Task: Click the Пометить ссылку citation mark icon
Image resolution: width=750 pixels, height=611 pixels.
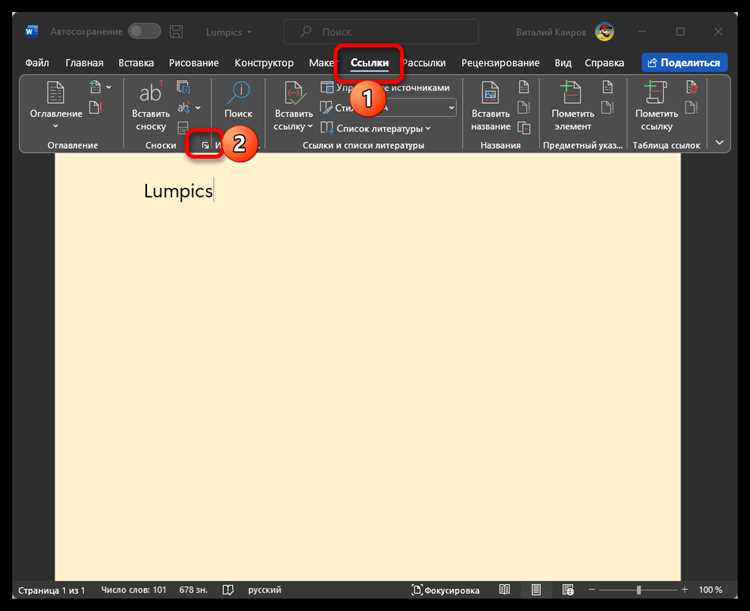Action: (656, 92)
